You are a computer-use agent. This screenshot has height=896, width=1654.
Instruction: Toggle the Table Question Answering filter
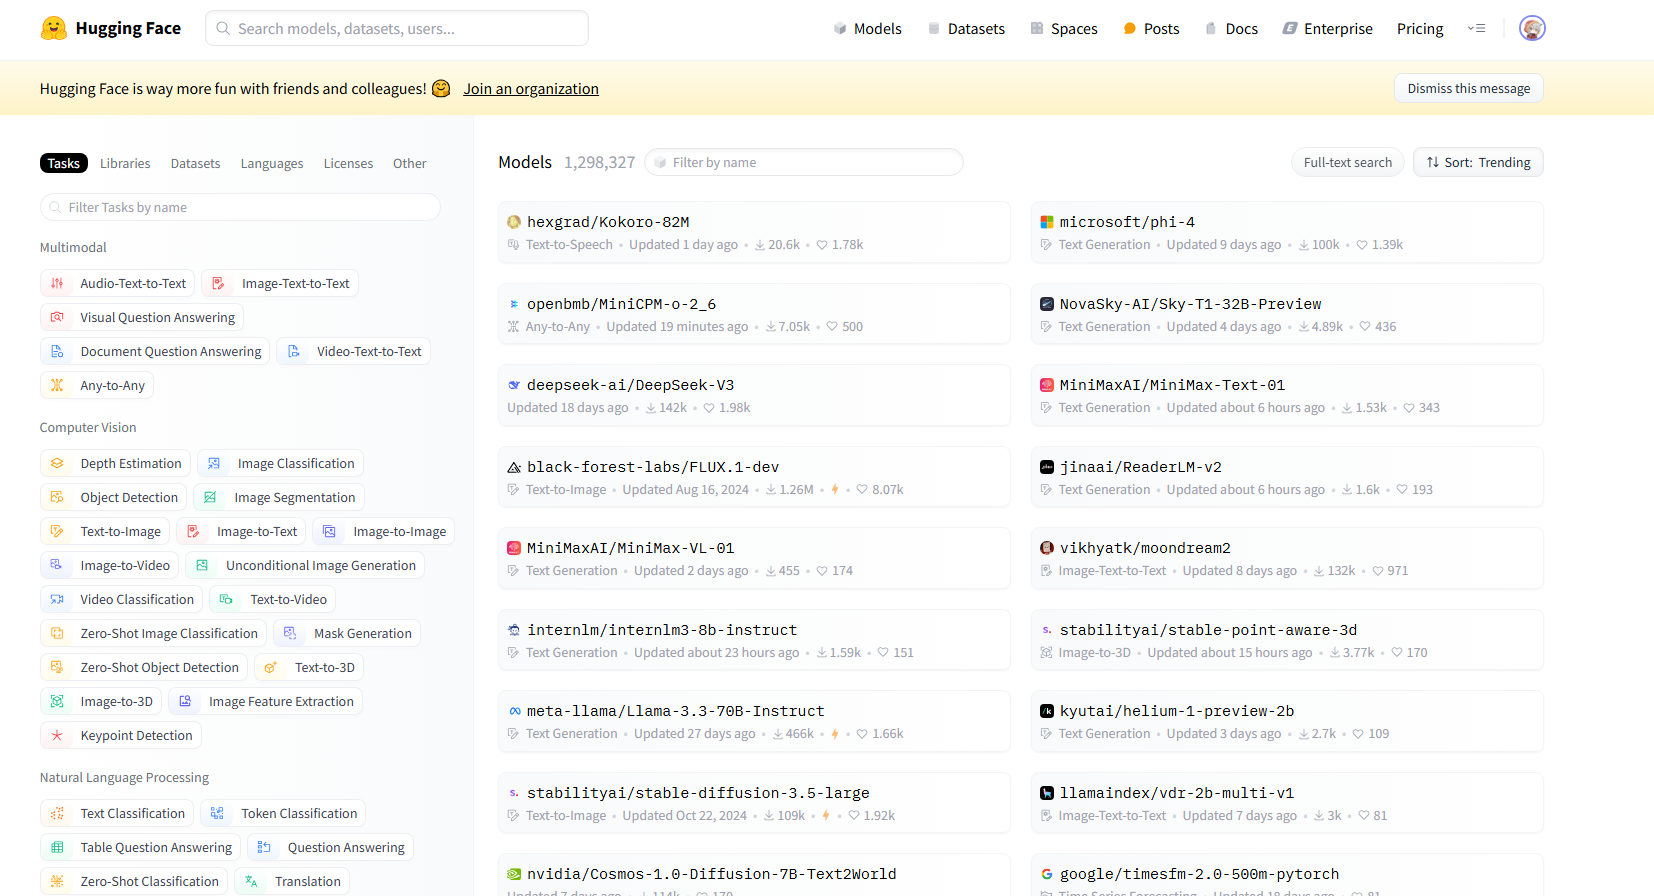(x=140, y=848)
